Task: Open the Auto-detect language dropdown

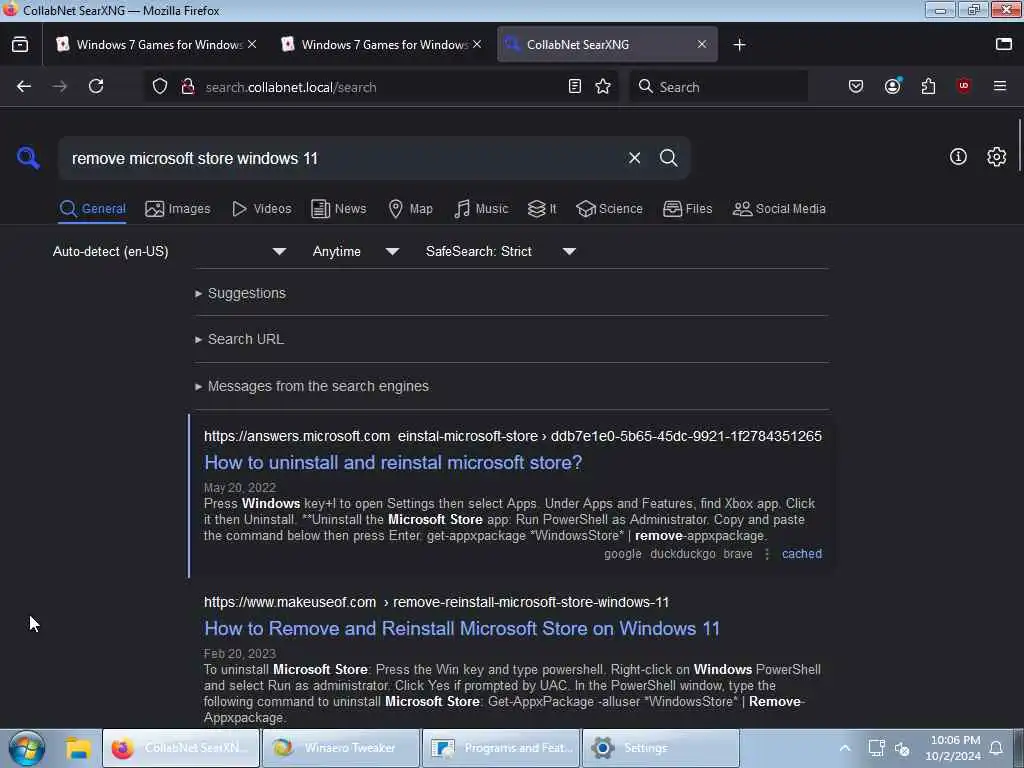Action: coord(169,251)
